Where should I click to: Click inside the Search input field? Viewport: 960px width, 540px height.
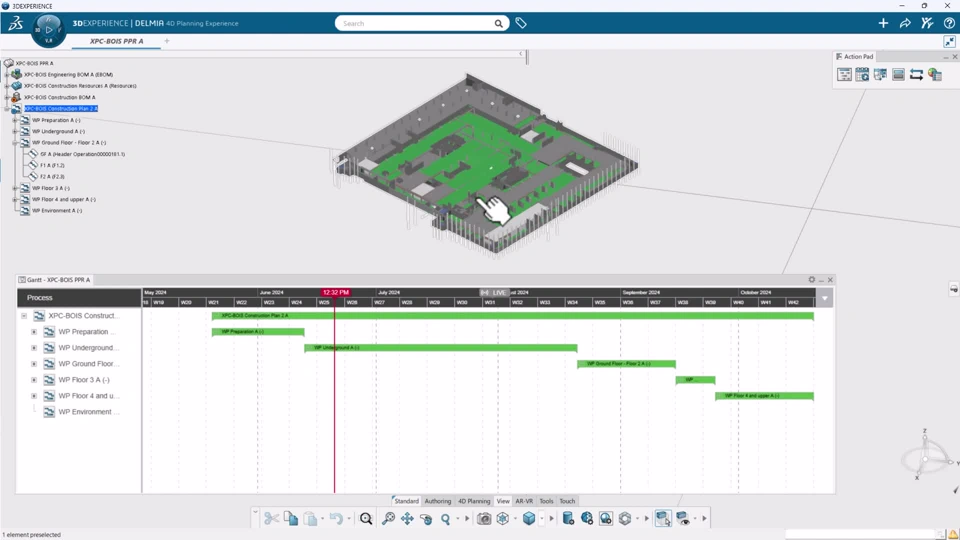click(416, 23)
